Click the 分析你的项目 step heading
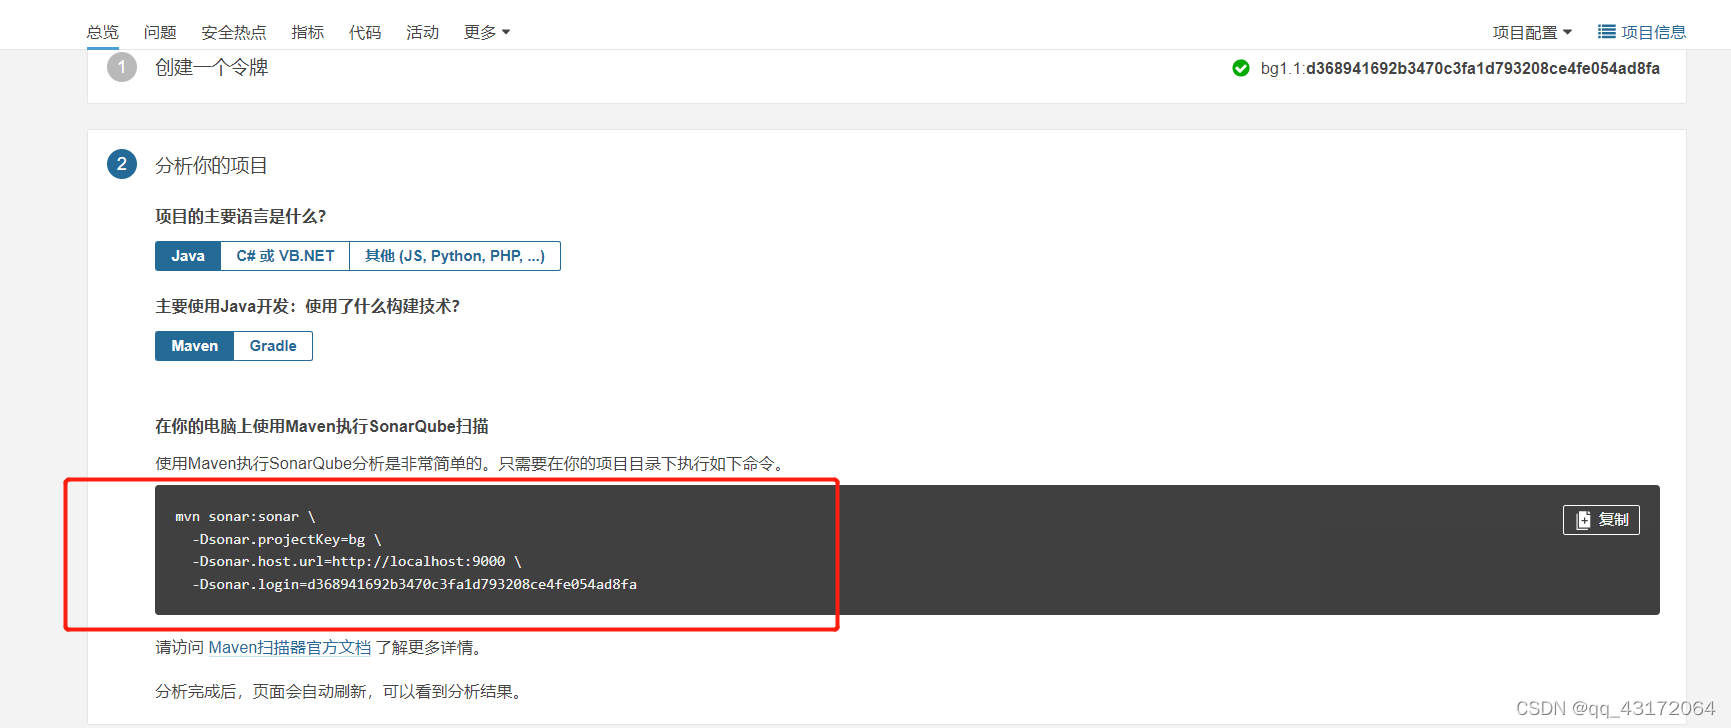Screen dimensions: 1731x728 point(211,165)
